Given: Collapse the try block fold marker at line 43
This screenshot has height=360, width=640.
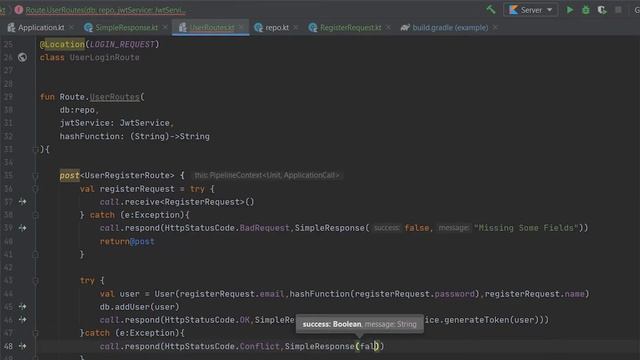Looking at the screenshot, I should click(x=36, y=281).
